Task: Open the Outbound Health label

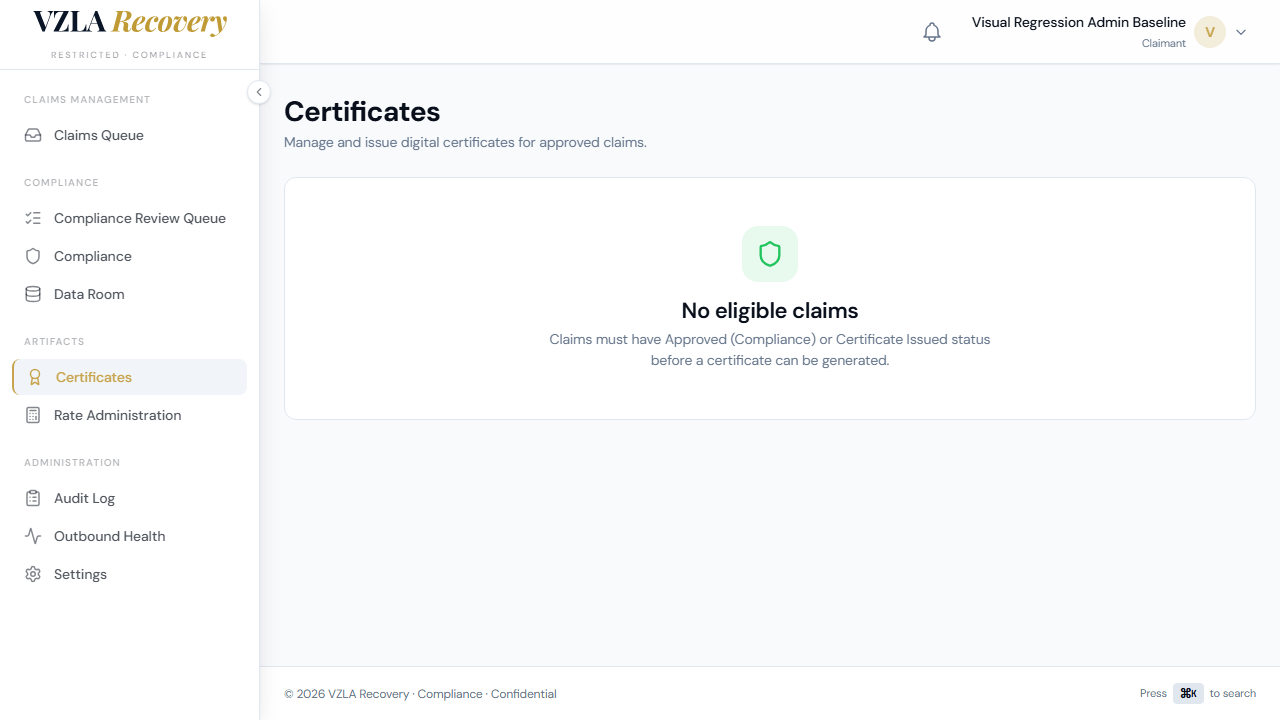Action: pos(110,536)
